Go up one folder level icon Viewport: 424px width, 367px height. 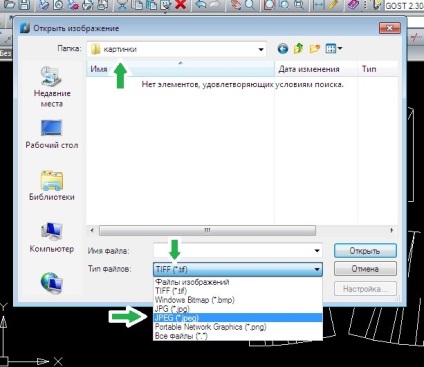(x=298, y=49)
